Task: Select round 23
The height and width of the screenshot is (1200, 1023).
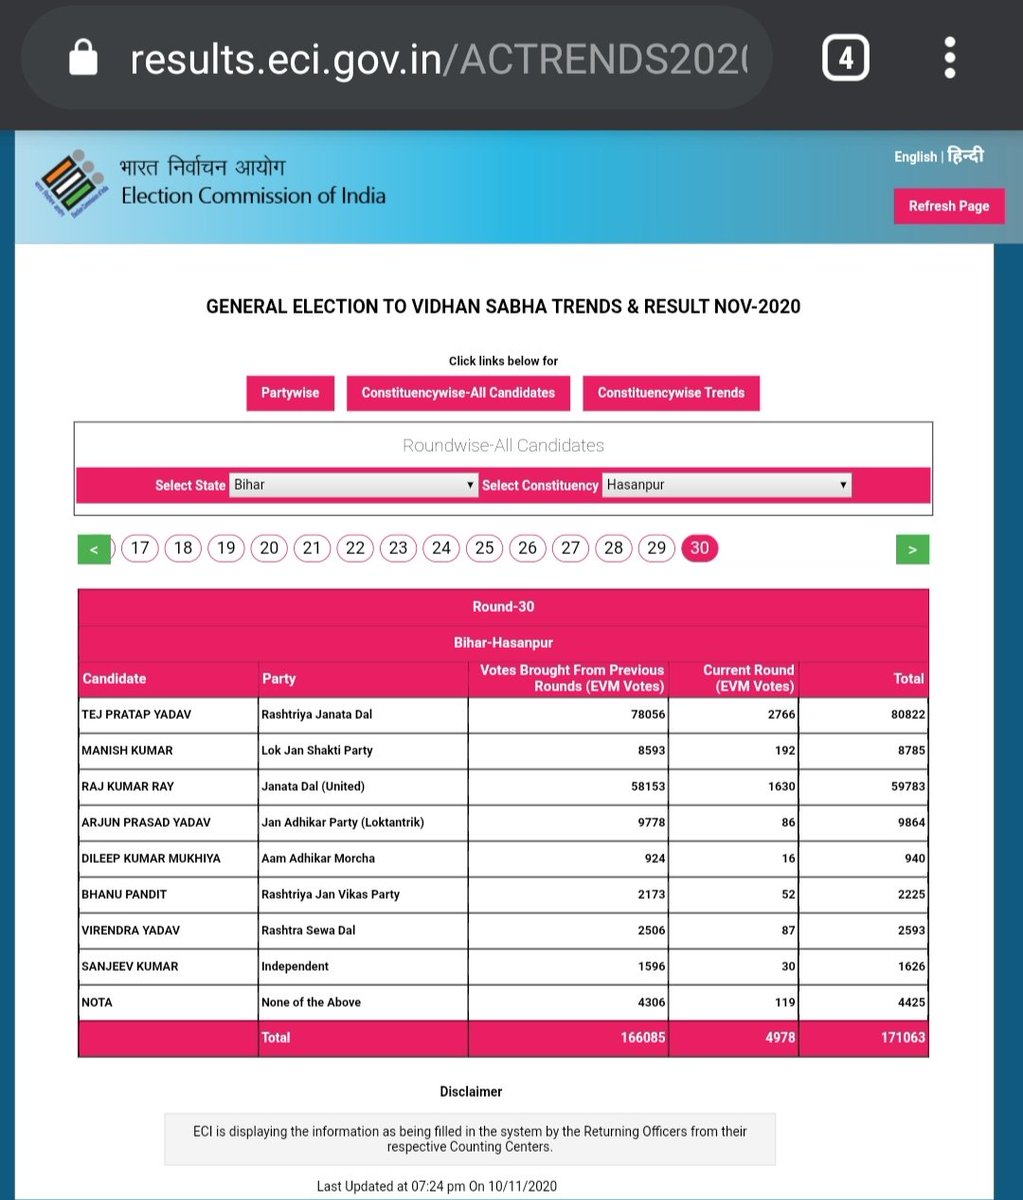Action: tap(398, 548)
